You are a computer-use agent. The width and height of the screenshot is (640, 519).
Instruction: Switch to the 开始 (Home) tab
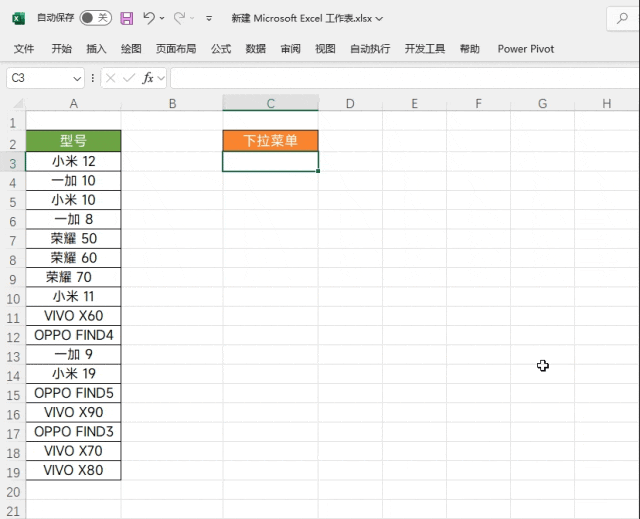62,49
